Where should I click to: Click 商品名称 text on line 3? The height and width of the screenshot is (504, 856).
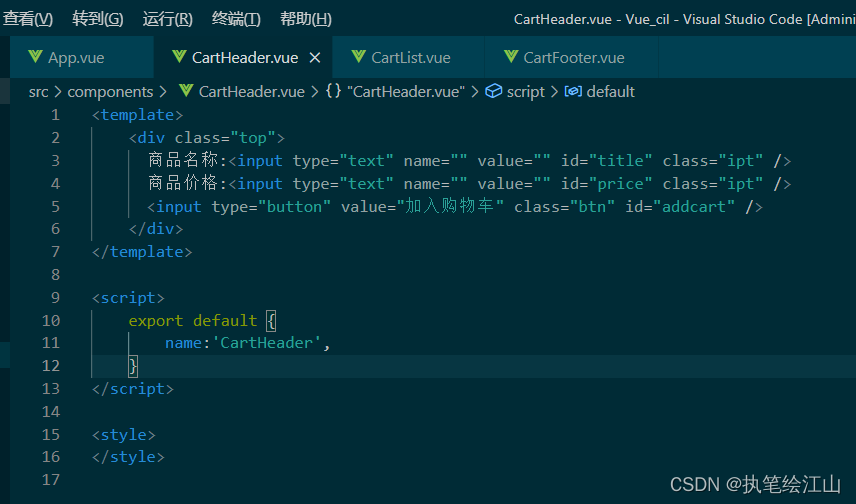point(183,161)
